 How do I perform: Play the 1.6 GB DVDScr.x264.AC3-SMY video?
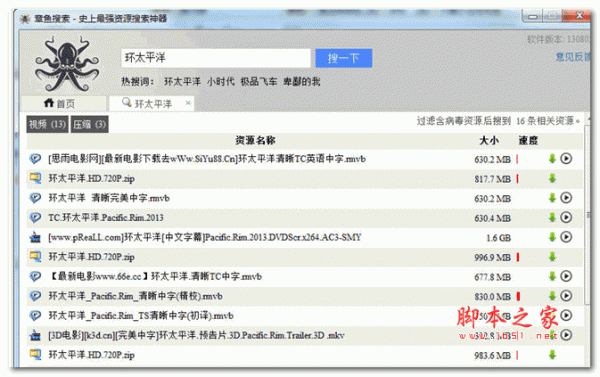pyautogui.click(x=566, y=237)
